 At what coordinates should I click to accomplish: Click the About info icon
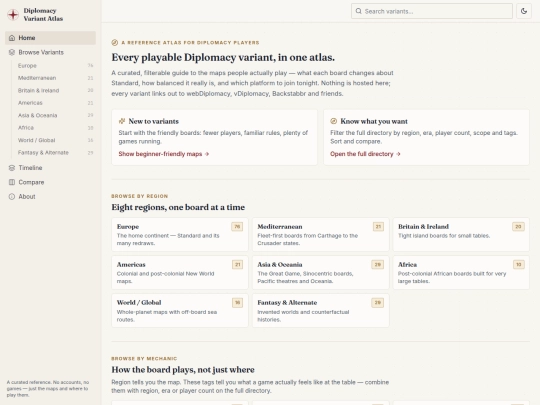coord(12,197)
